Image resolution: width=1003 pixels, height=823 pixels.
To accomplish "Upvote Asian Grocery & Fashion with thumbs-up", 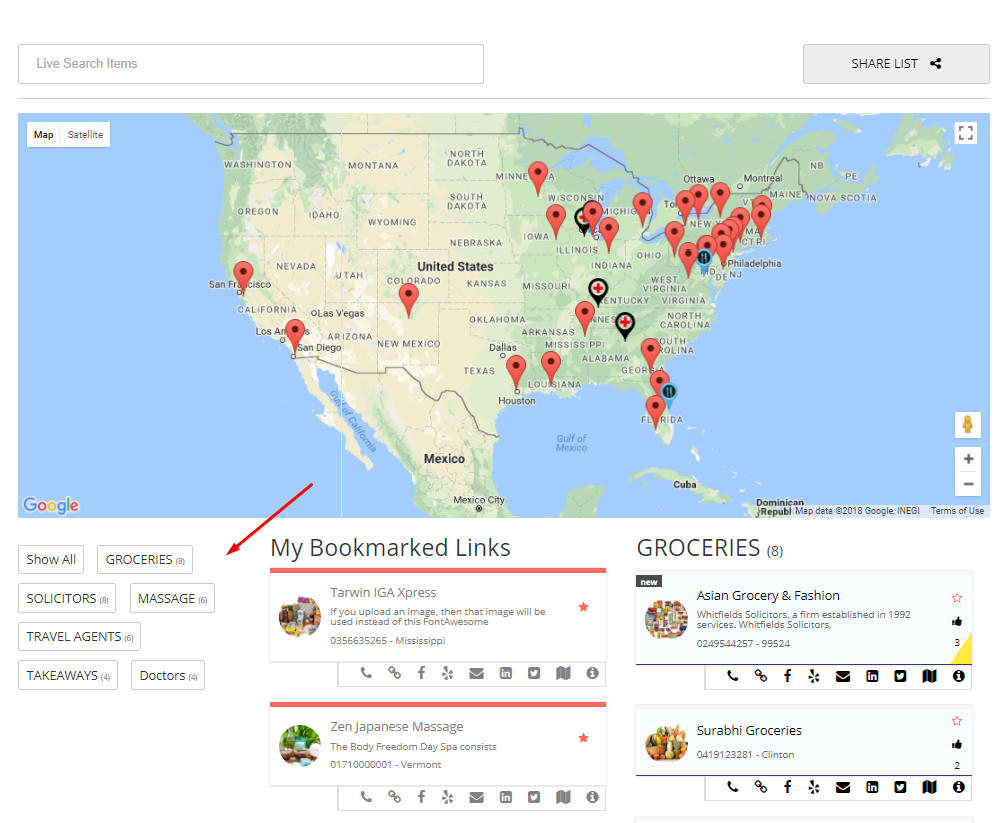I will (957, 621).
